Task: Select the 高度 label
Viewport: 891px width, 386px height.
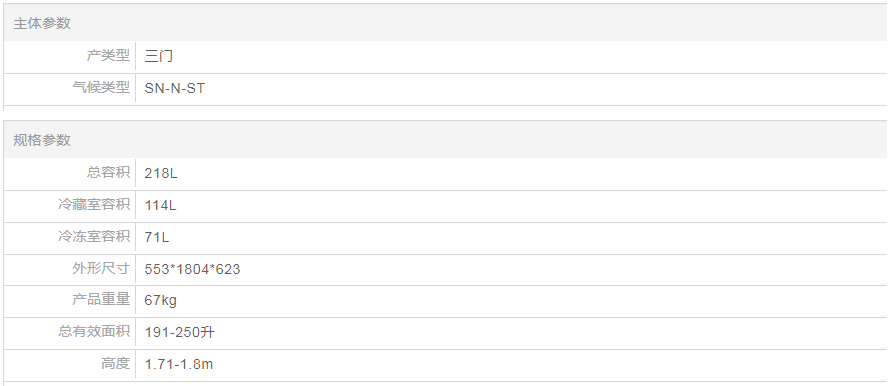Action: click(115, 363)
